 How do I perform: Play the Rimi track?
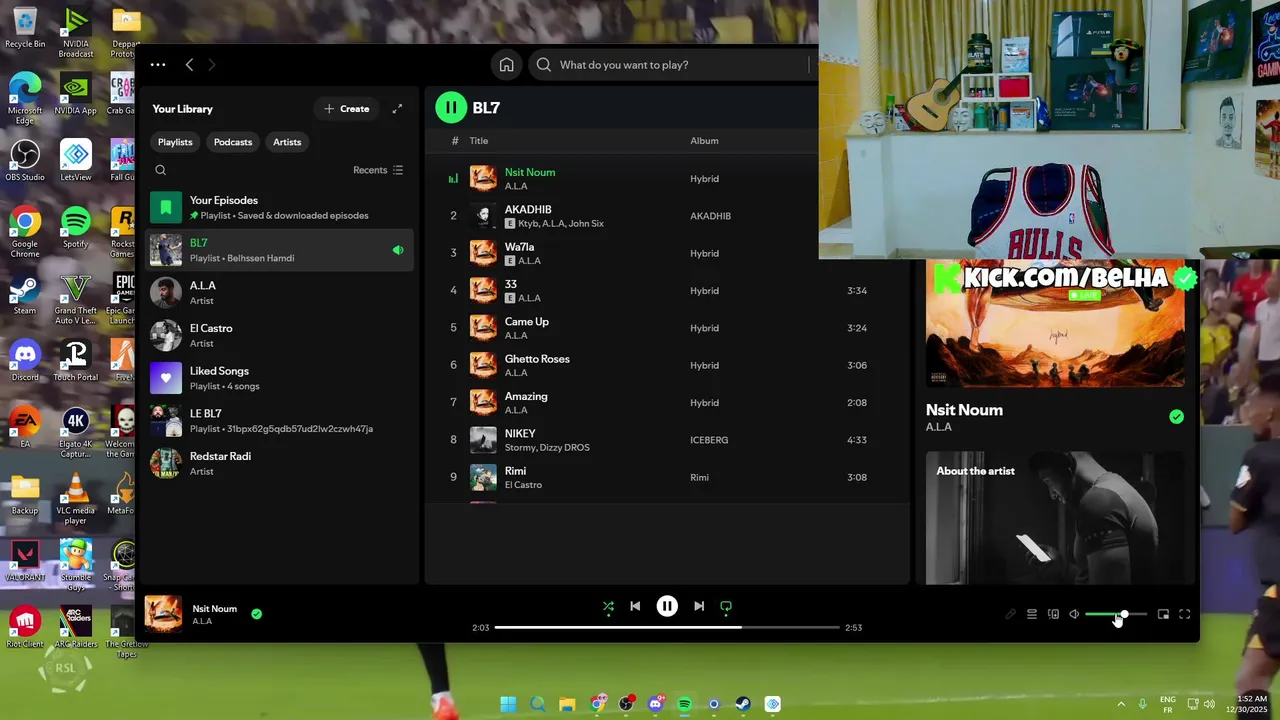tap(515, 471)
